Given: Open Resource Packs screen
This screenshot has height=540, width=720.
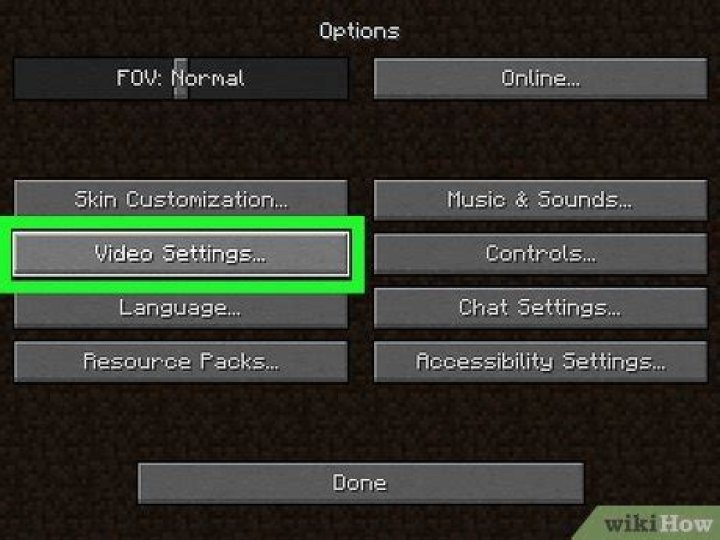Looking at the screenshot, I should [181, 362].
